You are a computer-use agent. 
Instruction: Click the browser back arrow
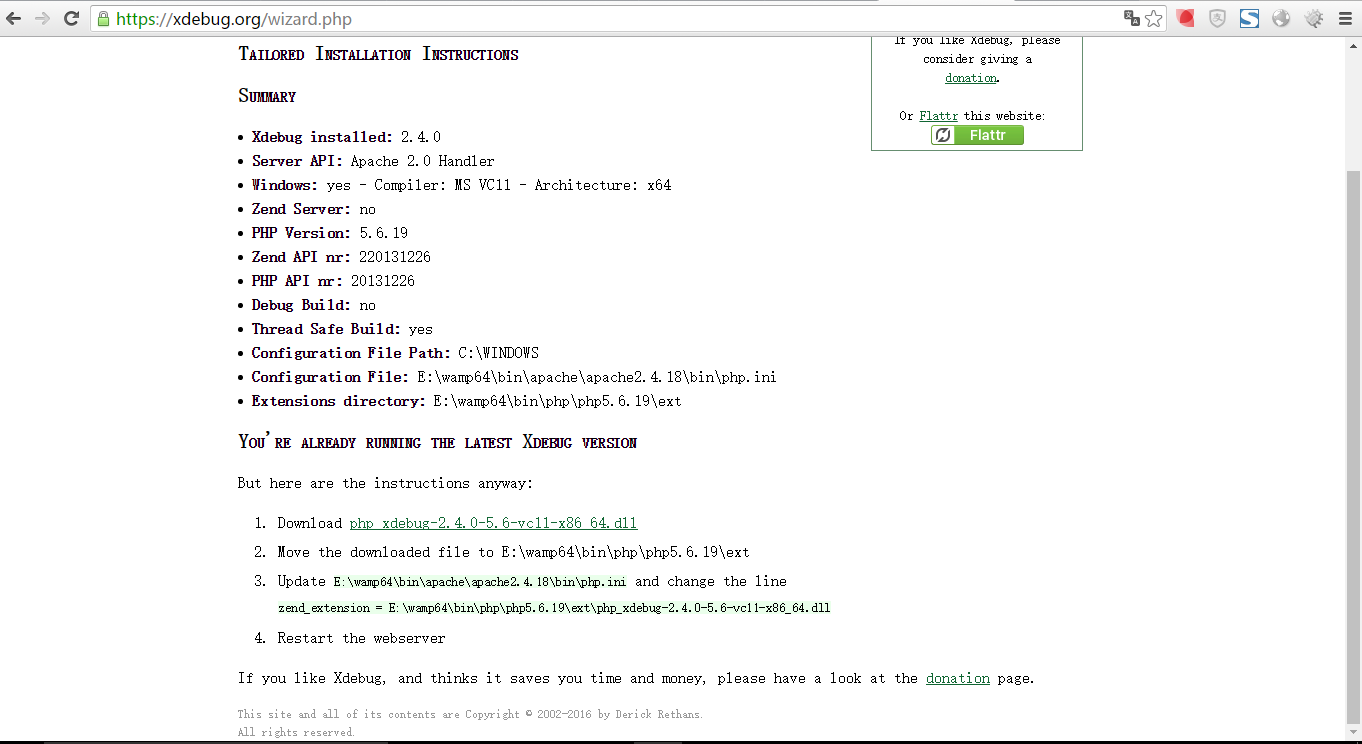(14, 18)
